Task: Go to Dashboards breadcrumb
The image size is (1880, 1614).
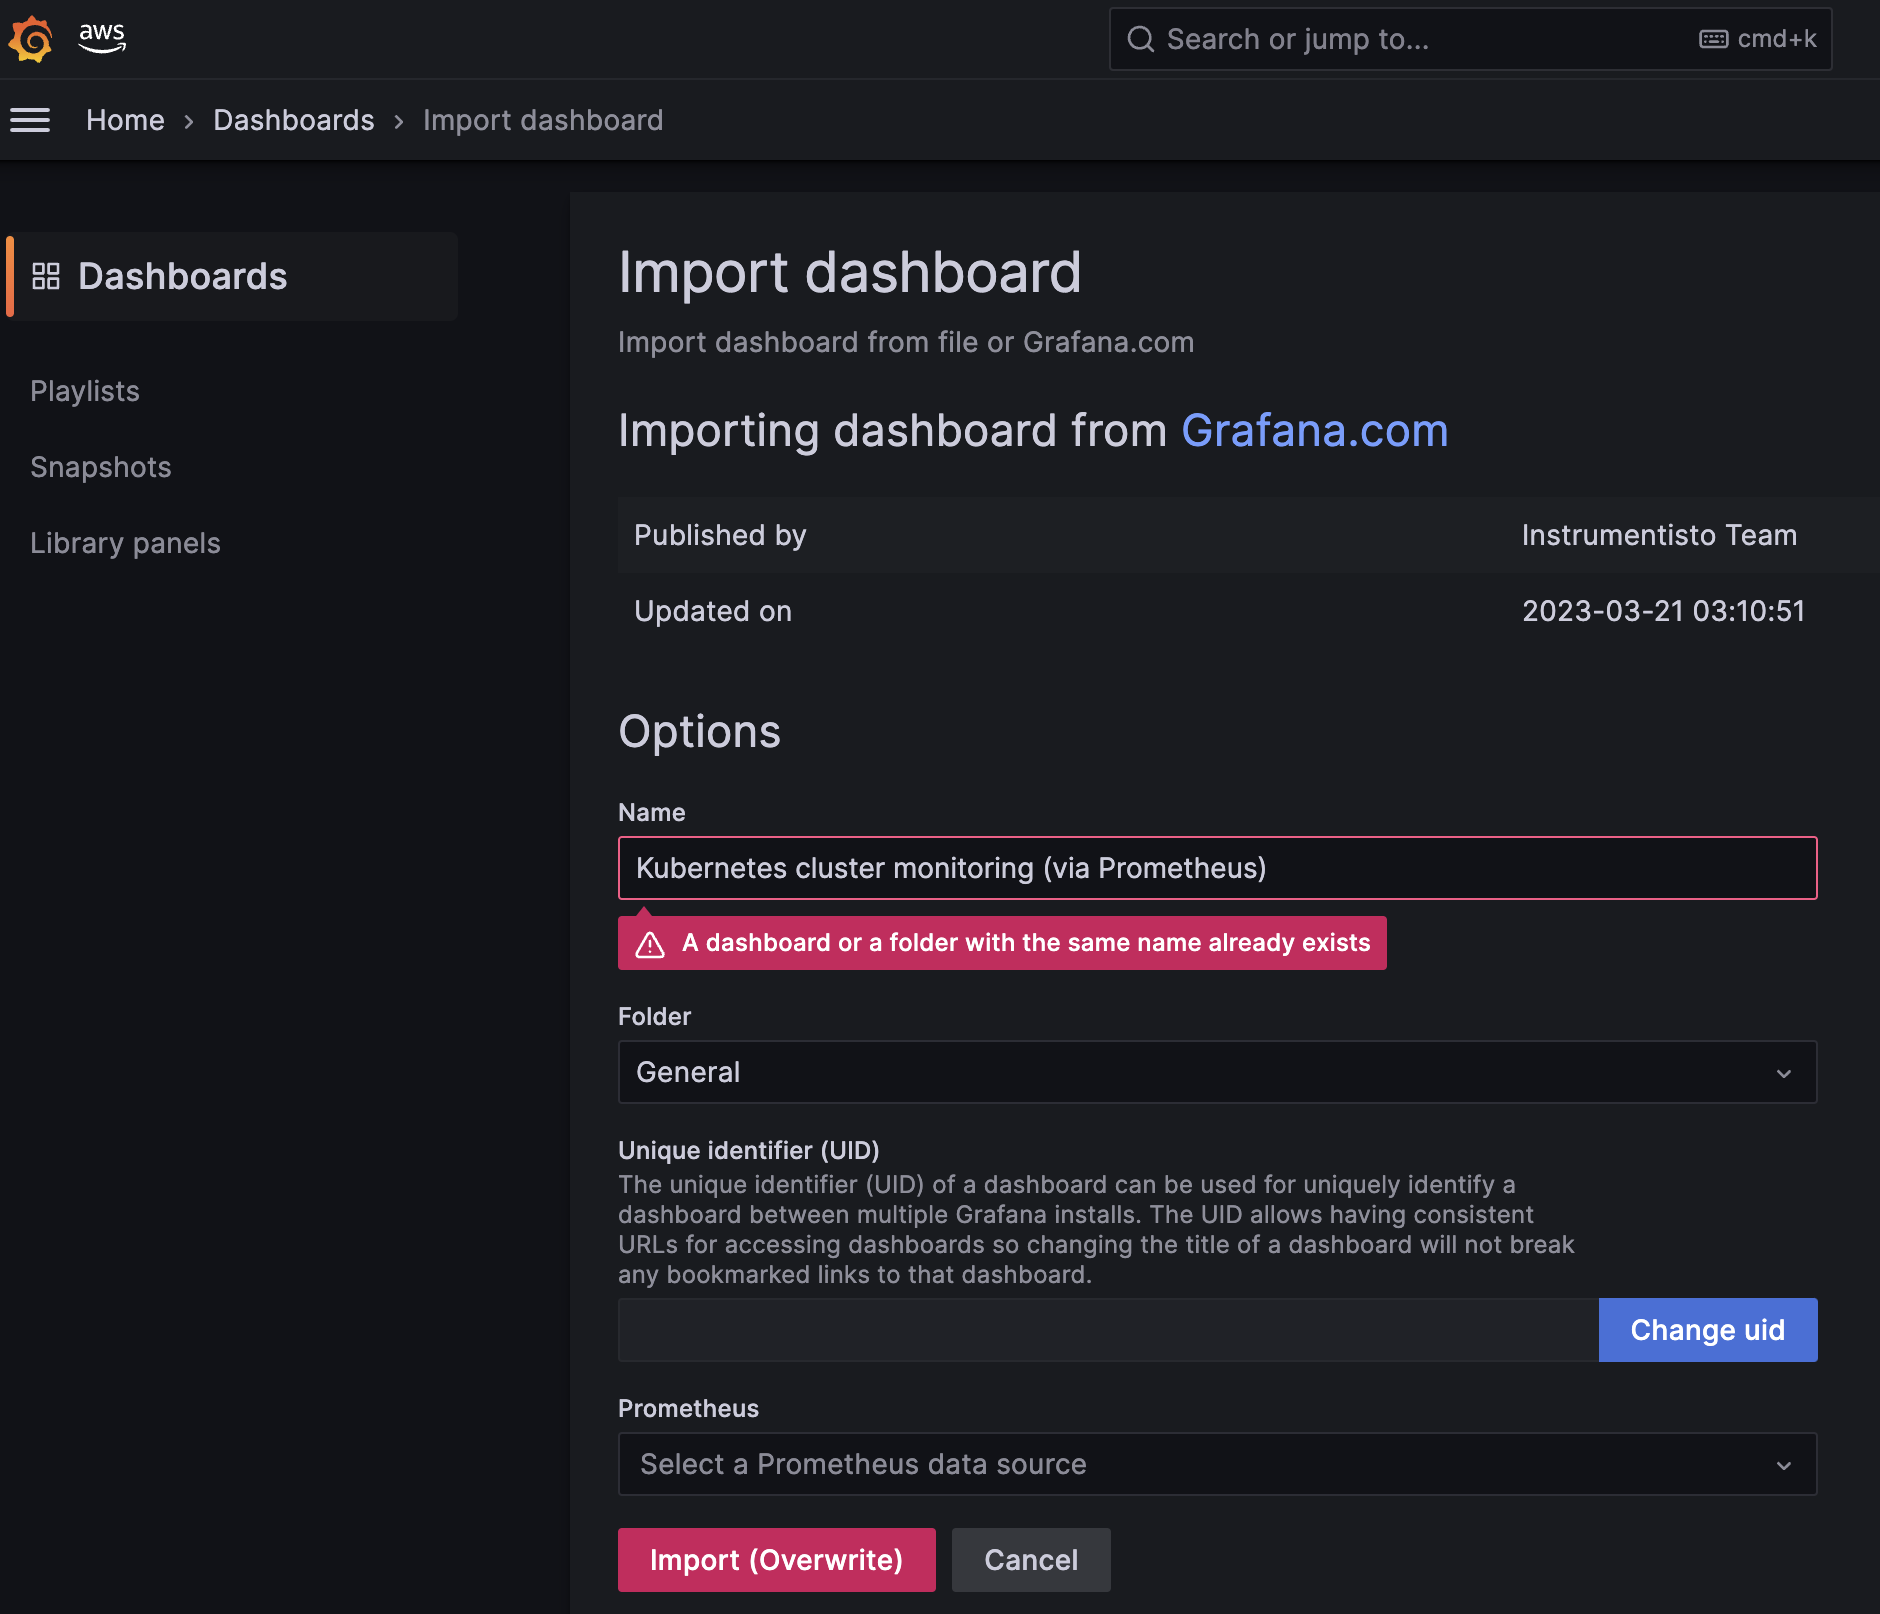Action: [x=294, y=120]
